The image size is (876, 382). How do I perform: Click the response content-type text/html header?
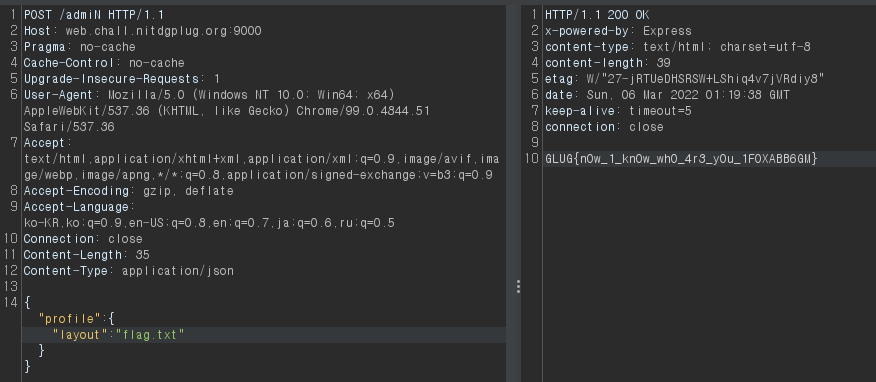(x=678, y=47)
